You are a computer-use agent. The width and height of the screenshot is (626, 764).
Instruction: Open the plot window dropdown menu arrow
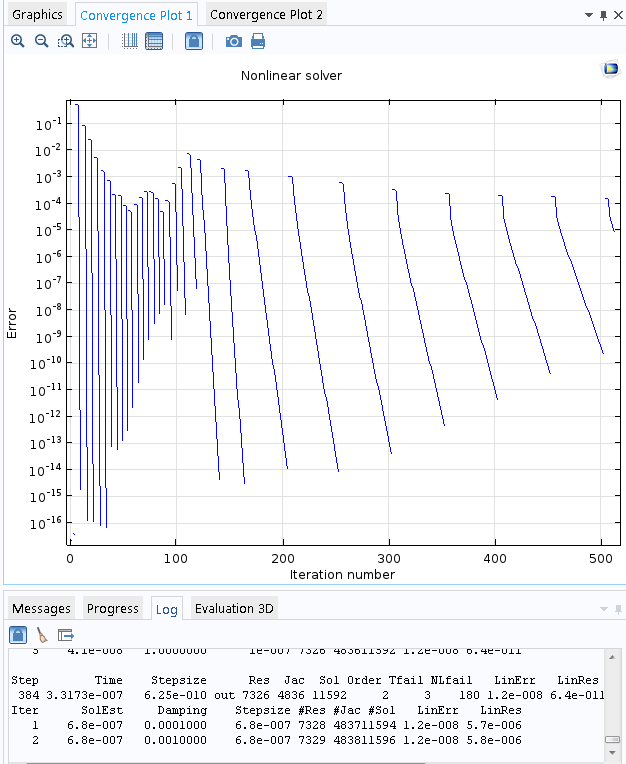(588, 16)
